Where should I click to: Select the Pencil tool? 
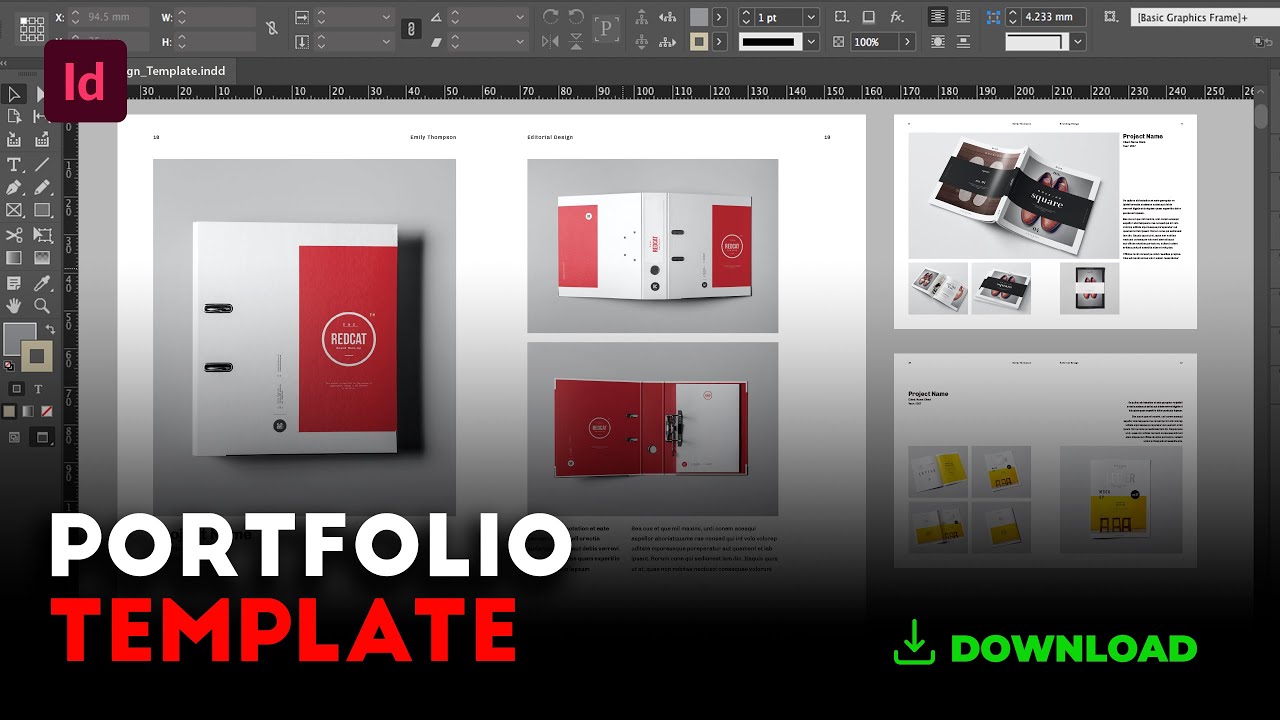[42, 188]
